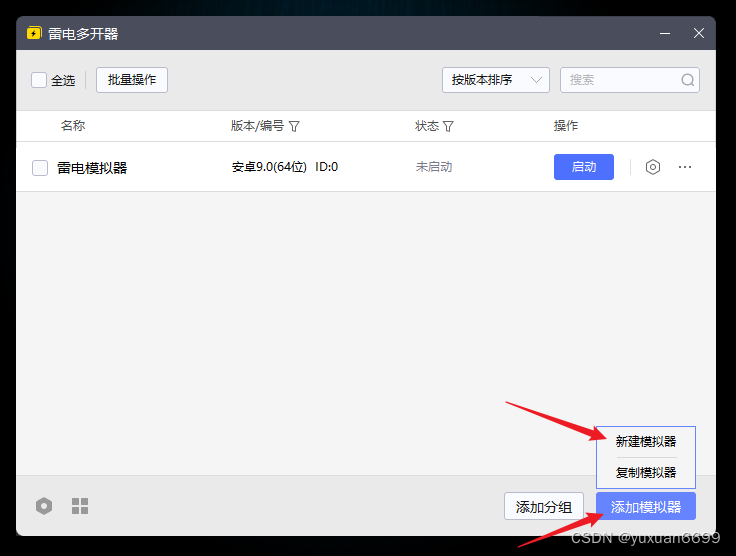Screen dimensions: 736x556
Task: Toggle the 全选 select-all checkbox
Action: (39, 80)
